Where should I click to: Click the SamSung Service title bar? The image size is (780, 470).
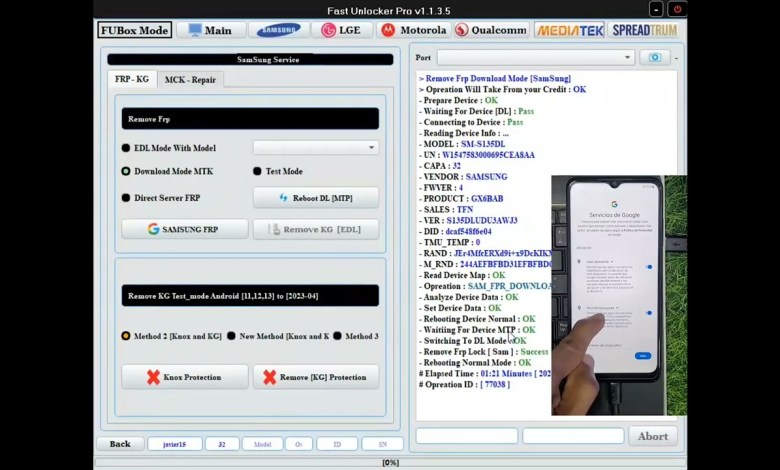pyautogui.click(x=250, y=60)
